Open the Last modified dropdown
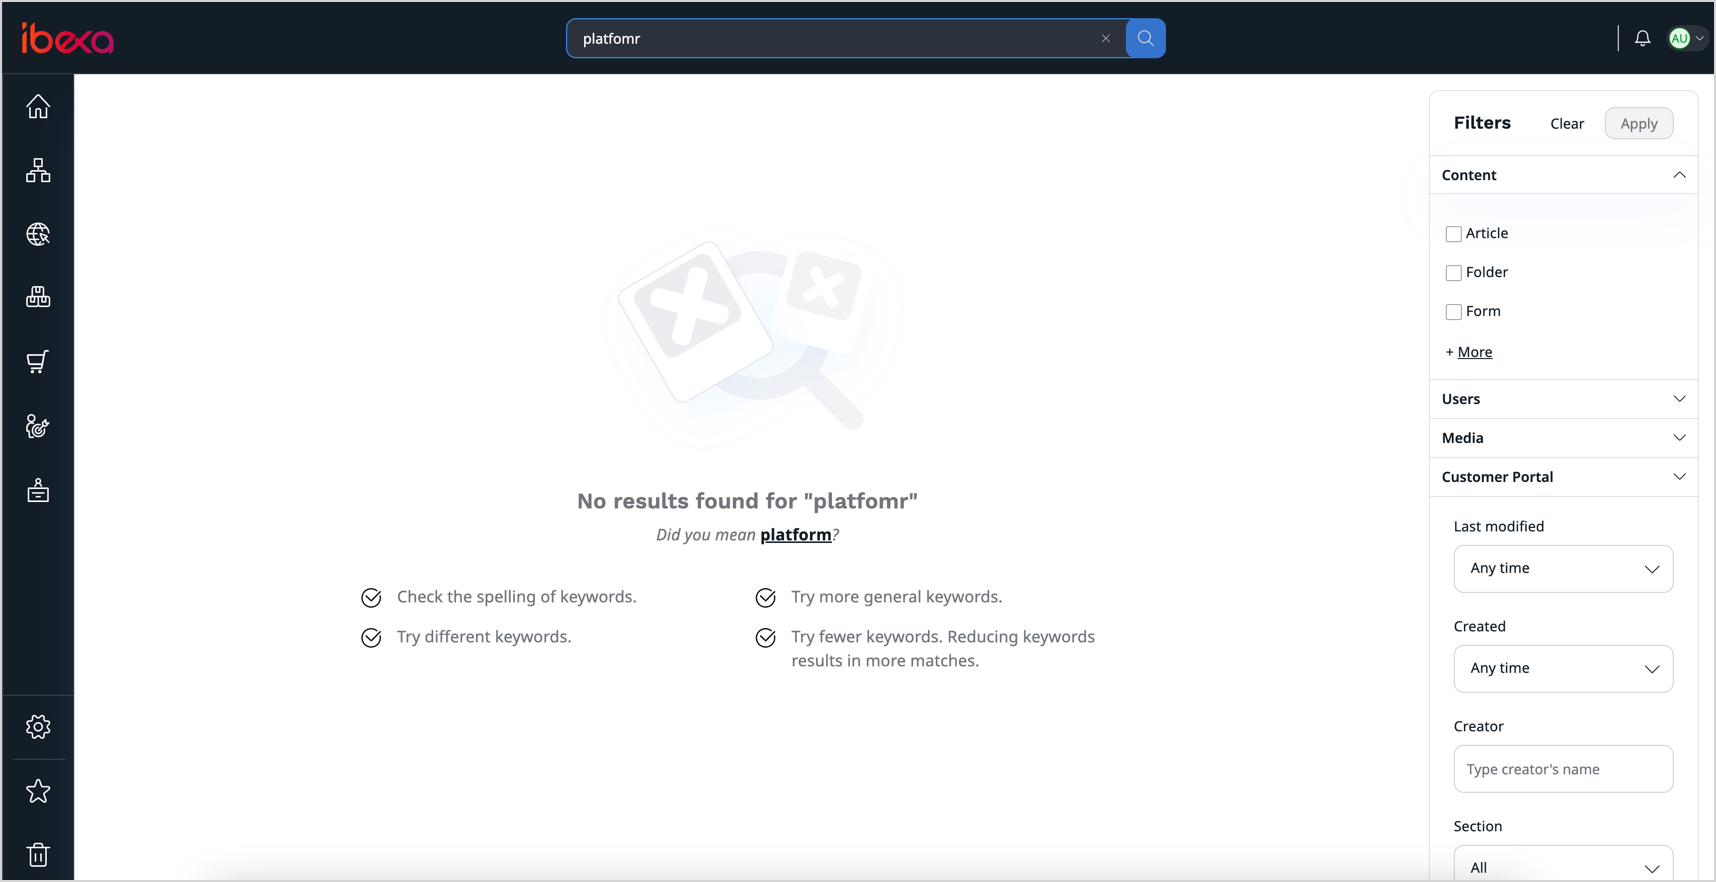Image resolution: width=1716 pixels, height=882 pixels. 1562,569
